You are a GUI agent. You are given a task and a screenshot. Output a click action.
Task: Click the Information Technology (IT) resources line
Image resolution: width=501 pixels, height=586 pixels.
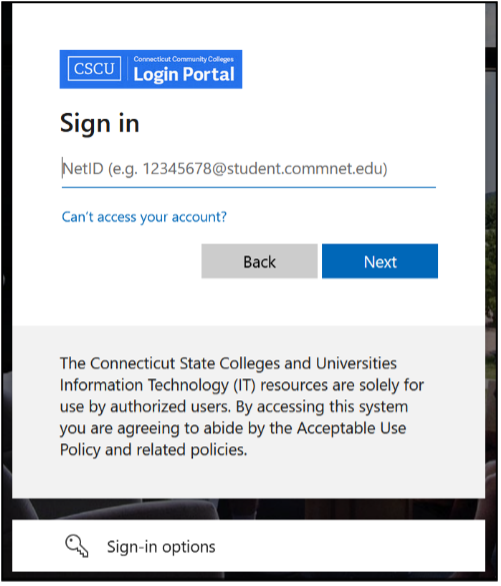coord(242,387)
